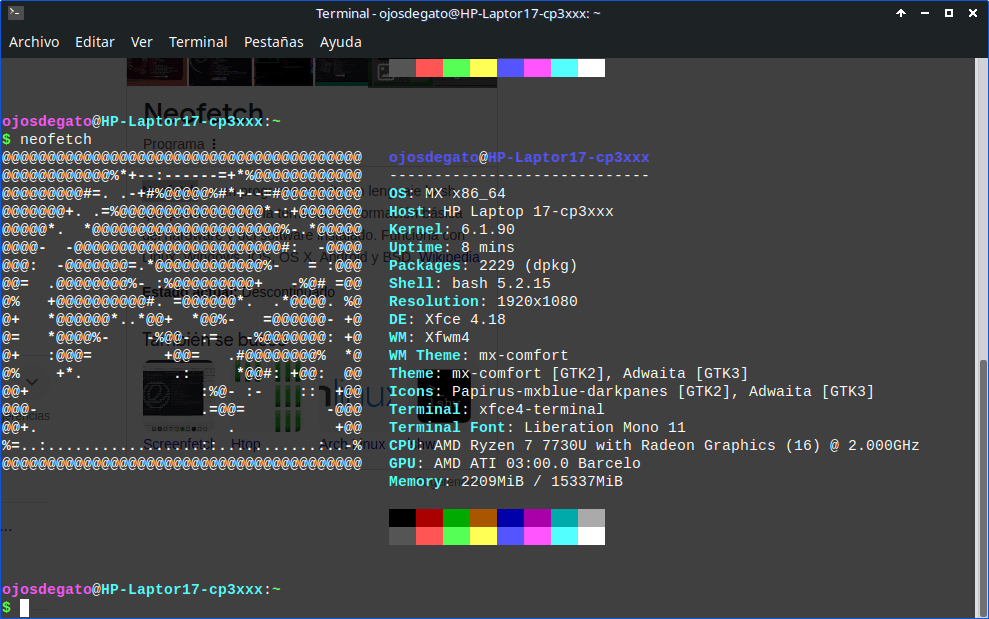This screenshot has width=989, height=619.
Task: Click the 'WM Theme: mx-comfort' line
Action: [479, 355]
